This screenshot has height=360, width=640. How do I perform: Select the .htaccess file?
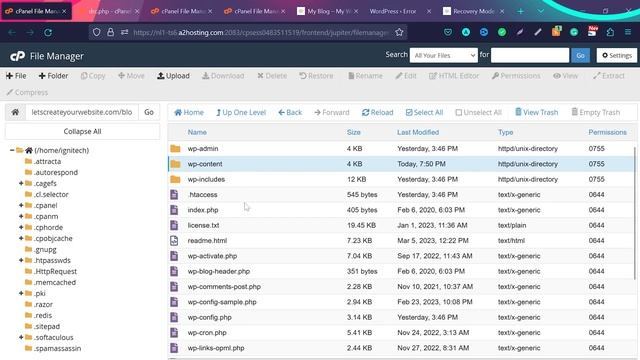202,195
